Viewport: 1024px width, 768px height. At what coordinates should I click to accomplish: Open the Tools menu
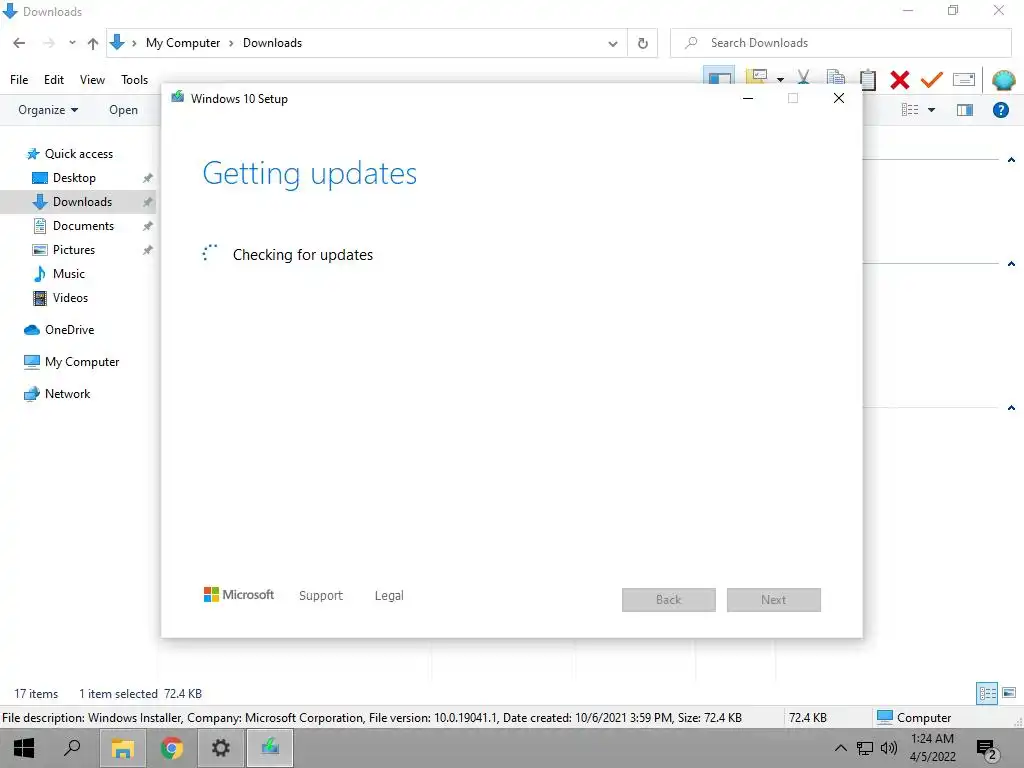point(135,80)
